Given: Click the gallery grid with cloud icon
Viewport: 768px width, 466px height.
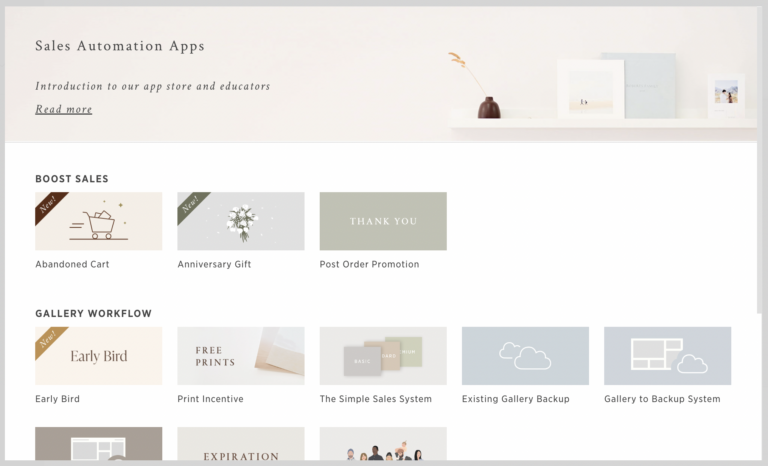Looking at the screenshot, I should point(667,356).
